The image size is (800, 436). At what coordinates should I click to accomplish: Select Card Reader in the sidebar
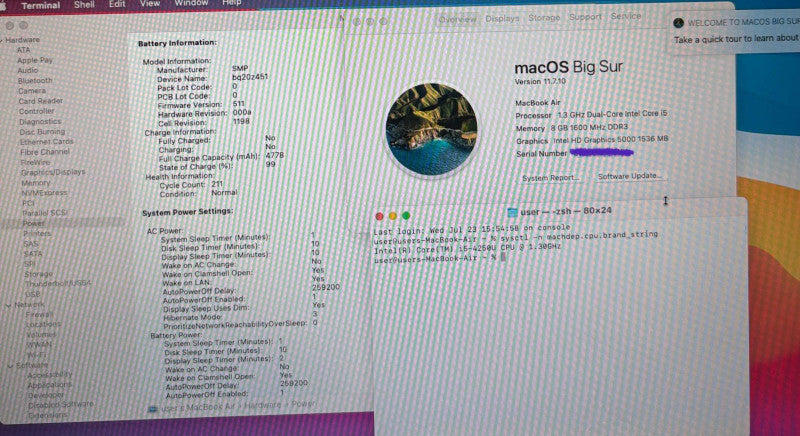pos(41,101)
